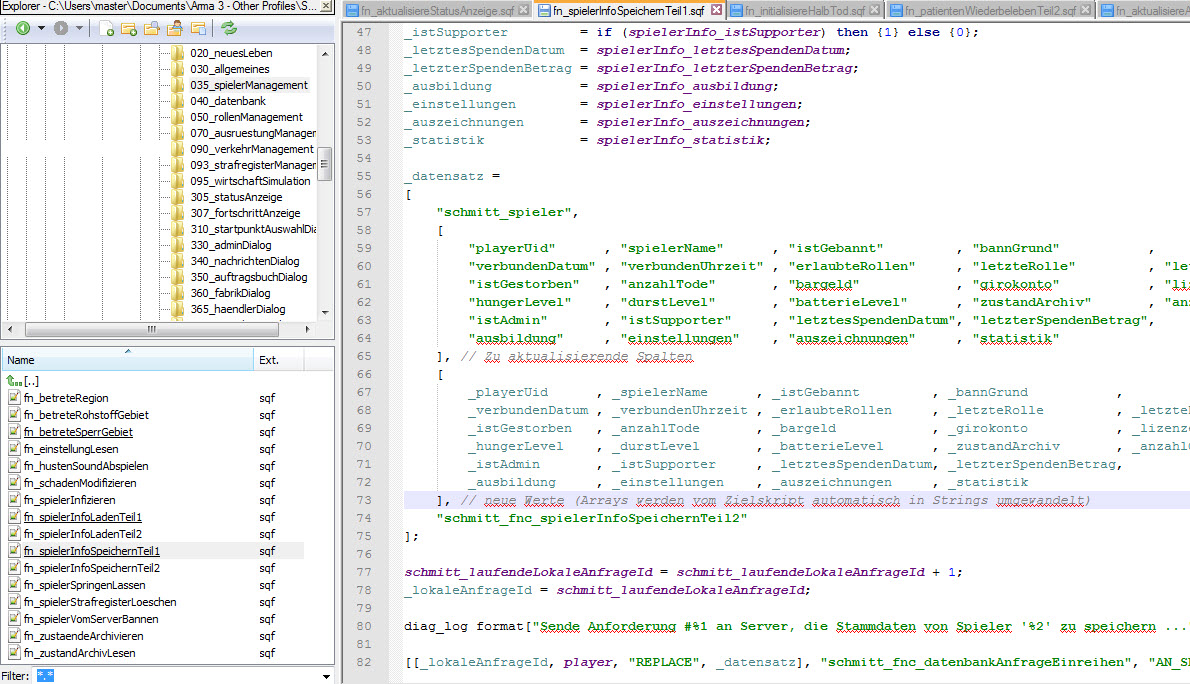Create a new folder in Explorer toolbar
Viewport: 1190px width, 684px height.
(x=129, y=29)
